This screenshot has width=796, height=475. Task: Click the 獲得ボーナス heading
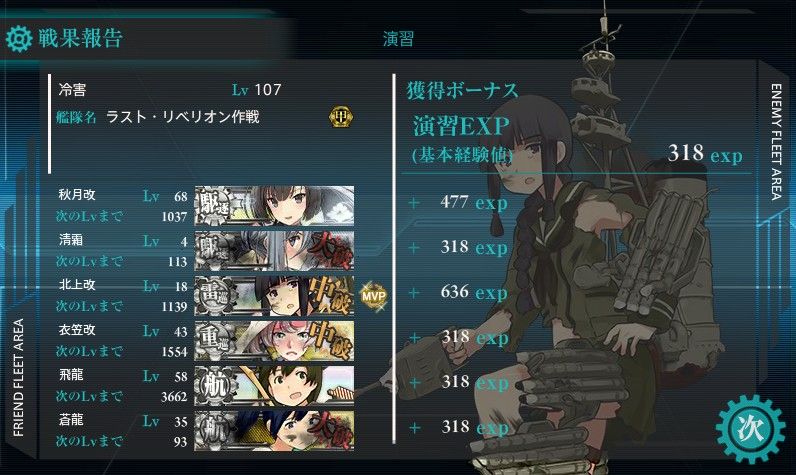pyautogui.click(x=462, y=91)
